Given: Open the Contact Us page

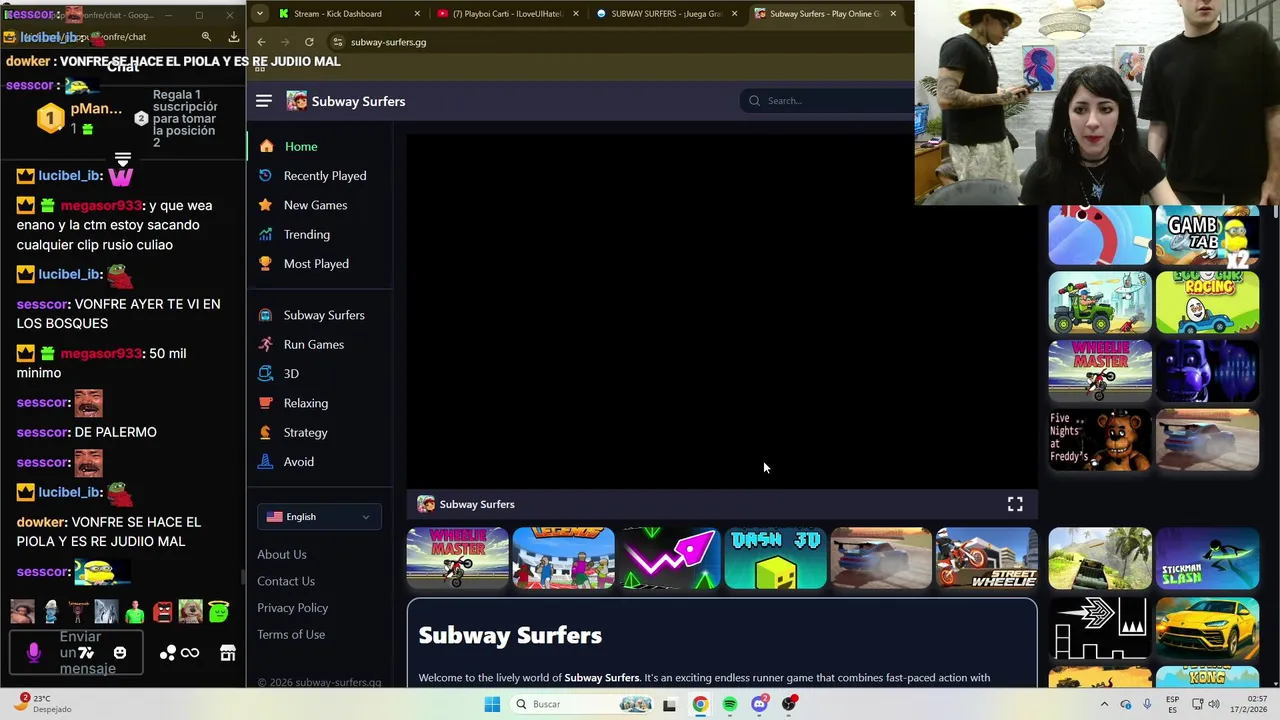Looking at the screenshot, I should [286, 581].
